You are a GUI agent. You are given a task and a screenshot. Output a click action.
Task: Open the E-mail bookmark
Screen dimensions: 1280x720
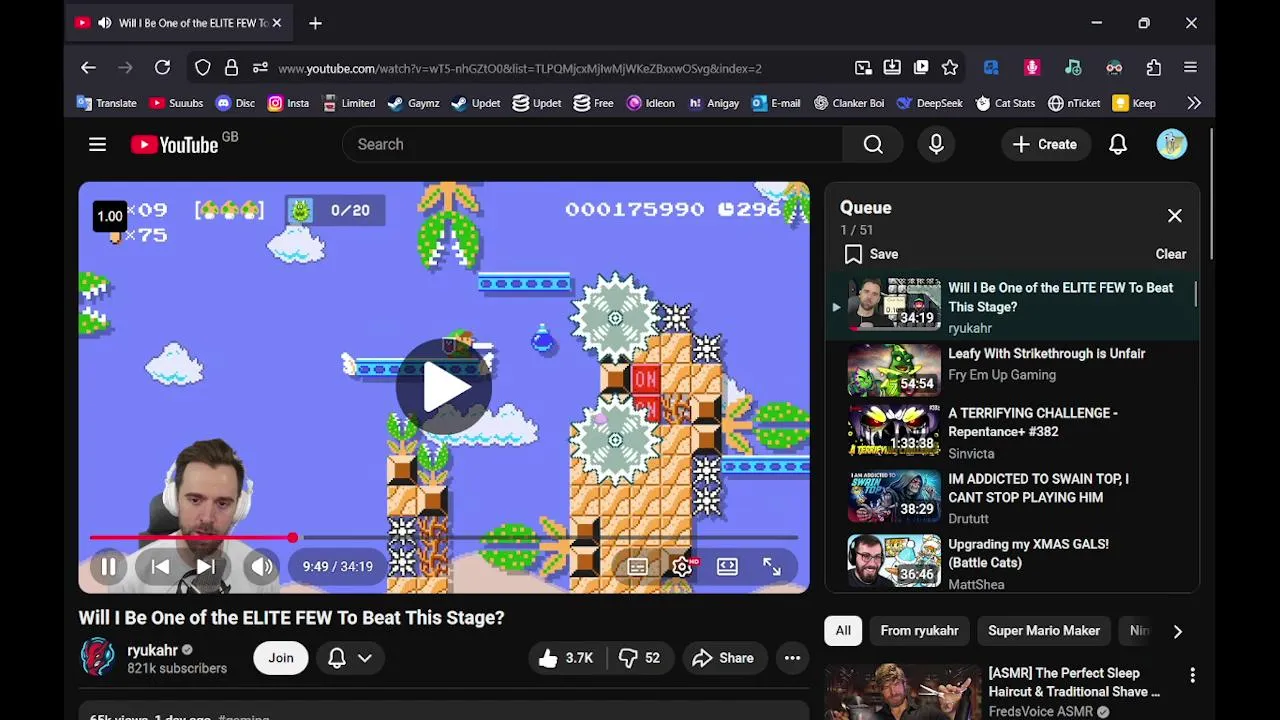click(x=776, y=103)
